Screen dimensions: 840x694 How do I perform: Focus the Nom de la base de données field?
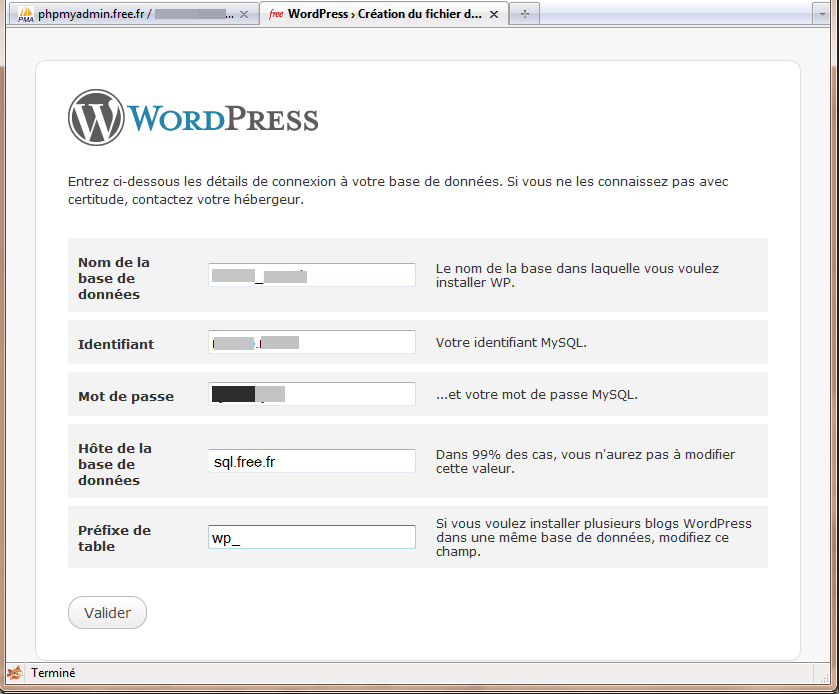tap(312, 275)
